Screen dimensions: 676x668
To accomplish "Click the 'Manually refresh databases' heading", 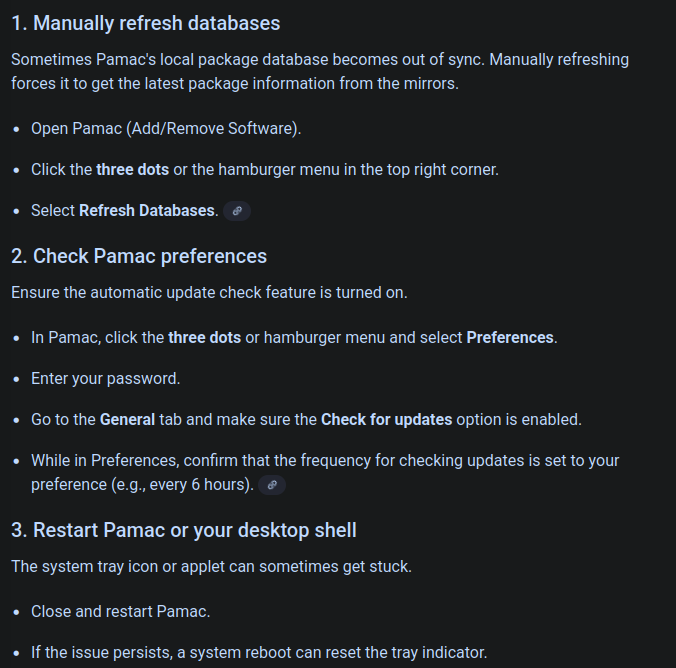I will 145,23.
